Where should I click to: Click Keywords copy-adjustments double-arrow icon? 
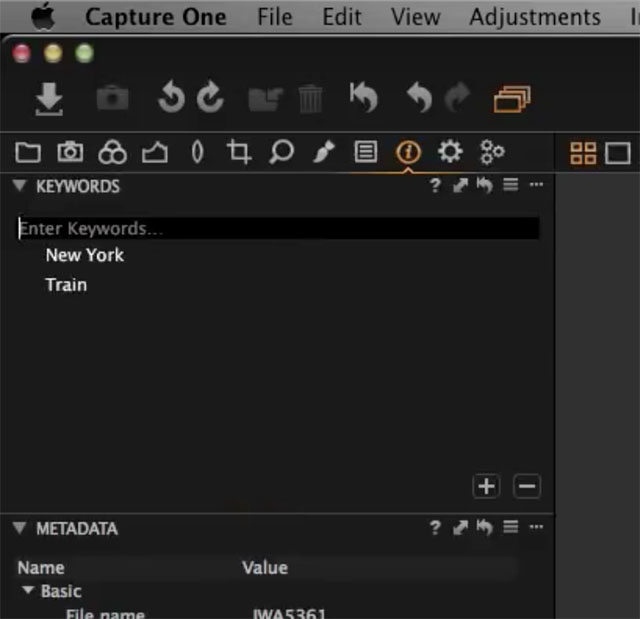(x=460, y=186)
